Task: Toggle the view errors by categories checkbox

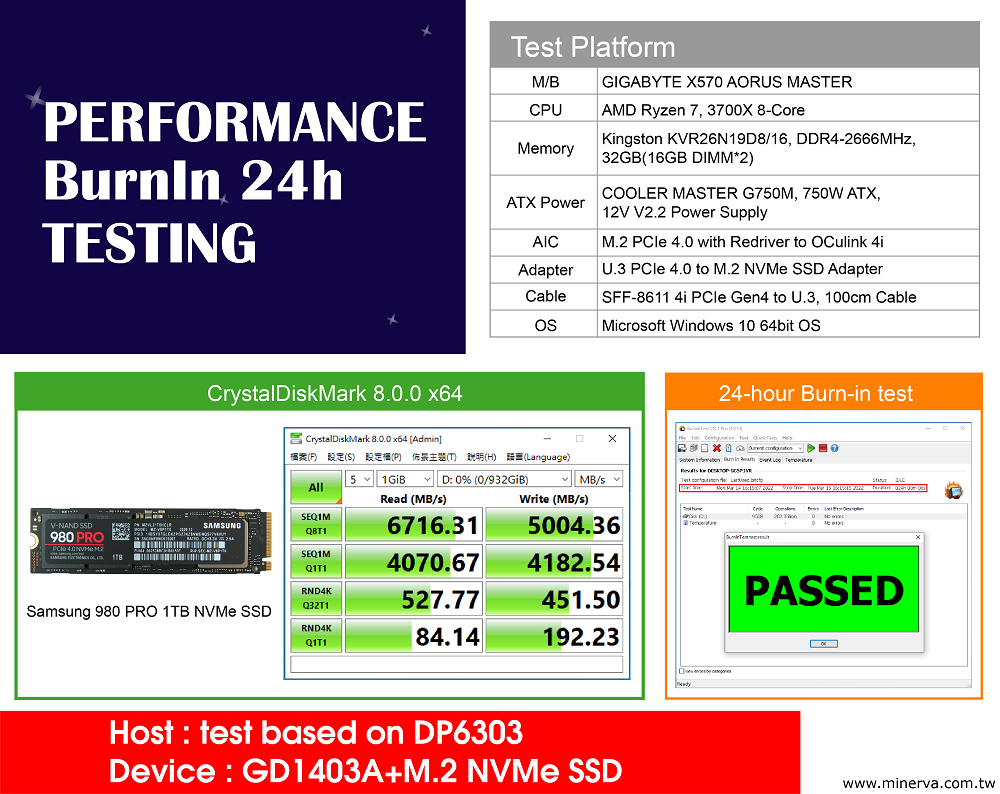Action: pos(682,671)
